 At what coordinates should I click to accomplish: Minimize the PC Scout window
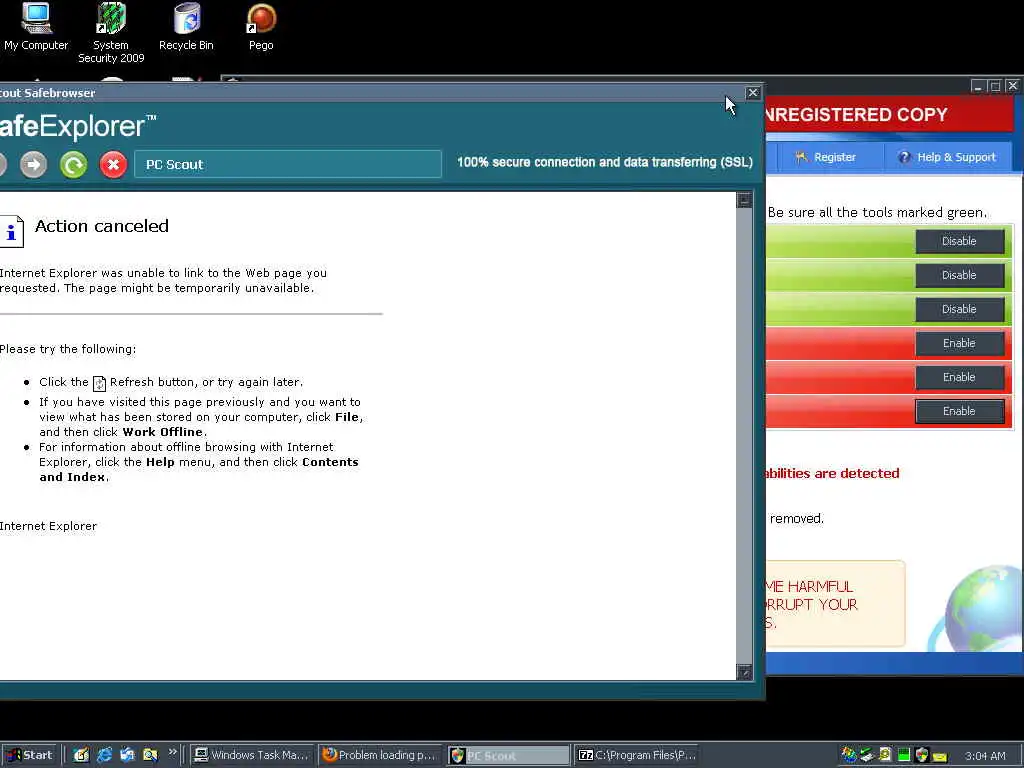tap(978, 86)
